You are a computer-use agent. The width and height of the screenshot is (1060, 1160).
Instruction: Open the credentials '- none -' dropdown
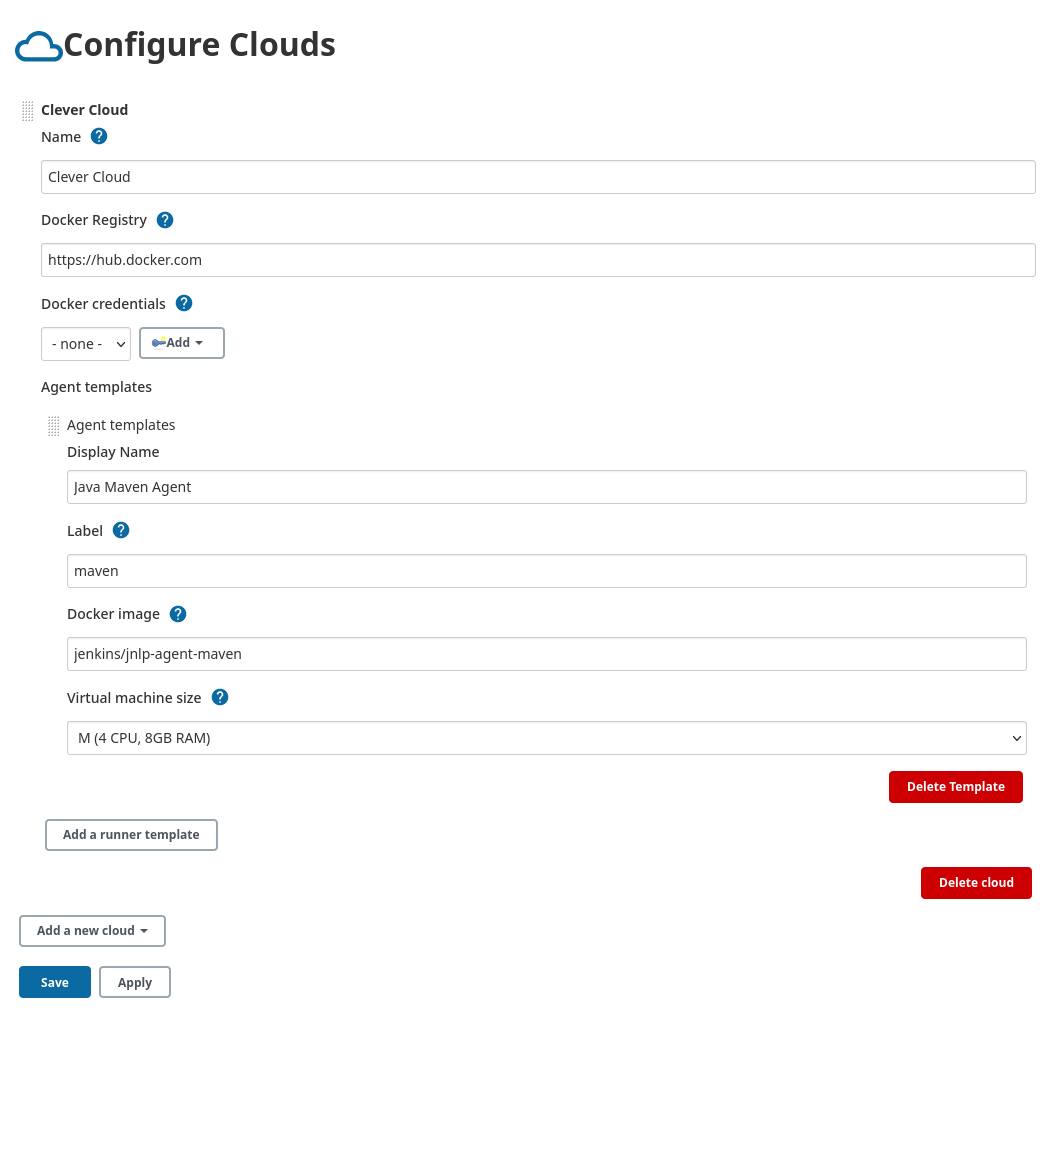86,343
